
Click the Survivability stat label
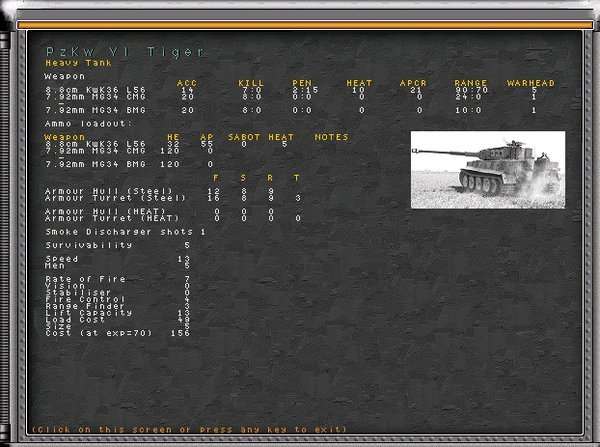[89, 245]
